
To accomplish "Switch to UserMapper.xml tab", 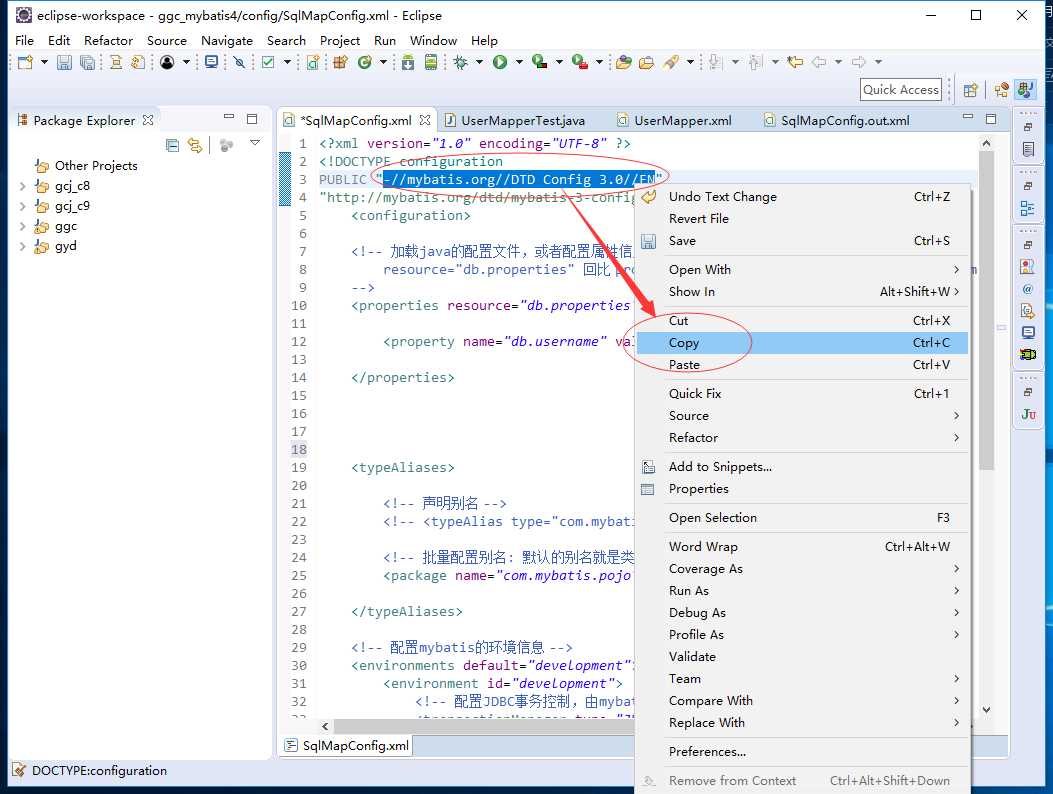I will [x=675, y=120].
